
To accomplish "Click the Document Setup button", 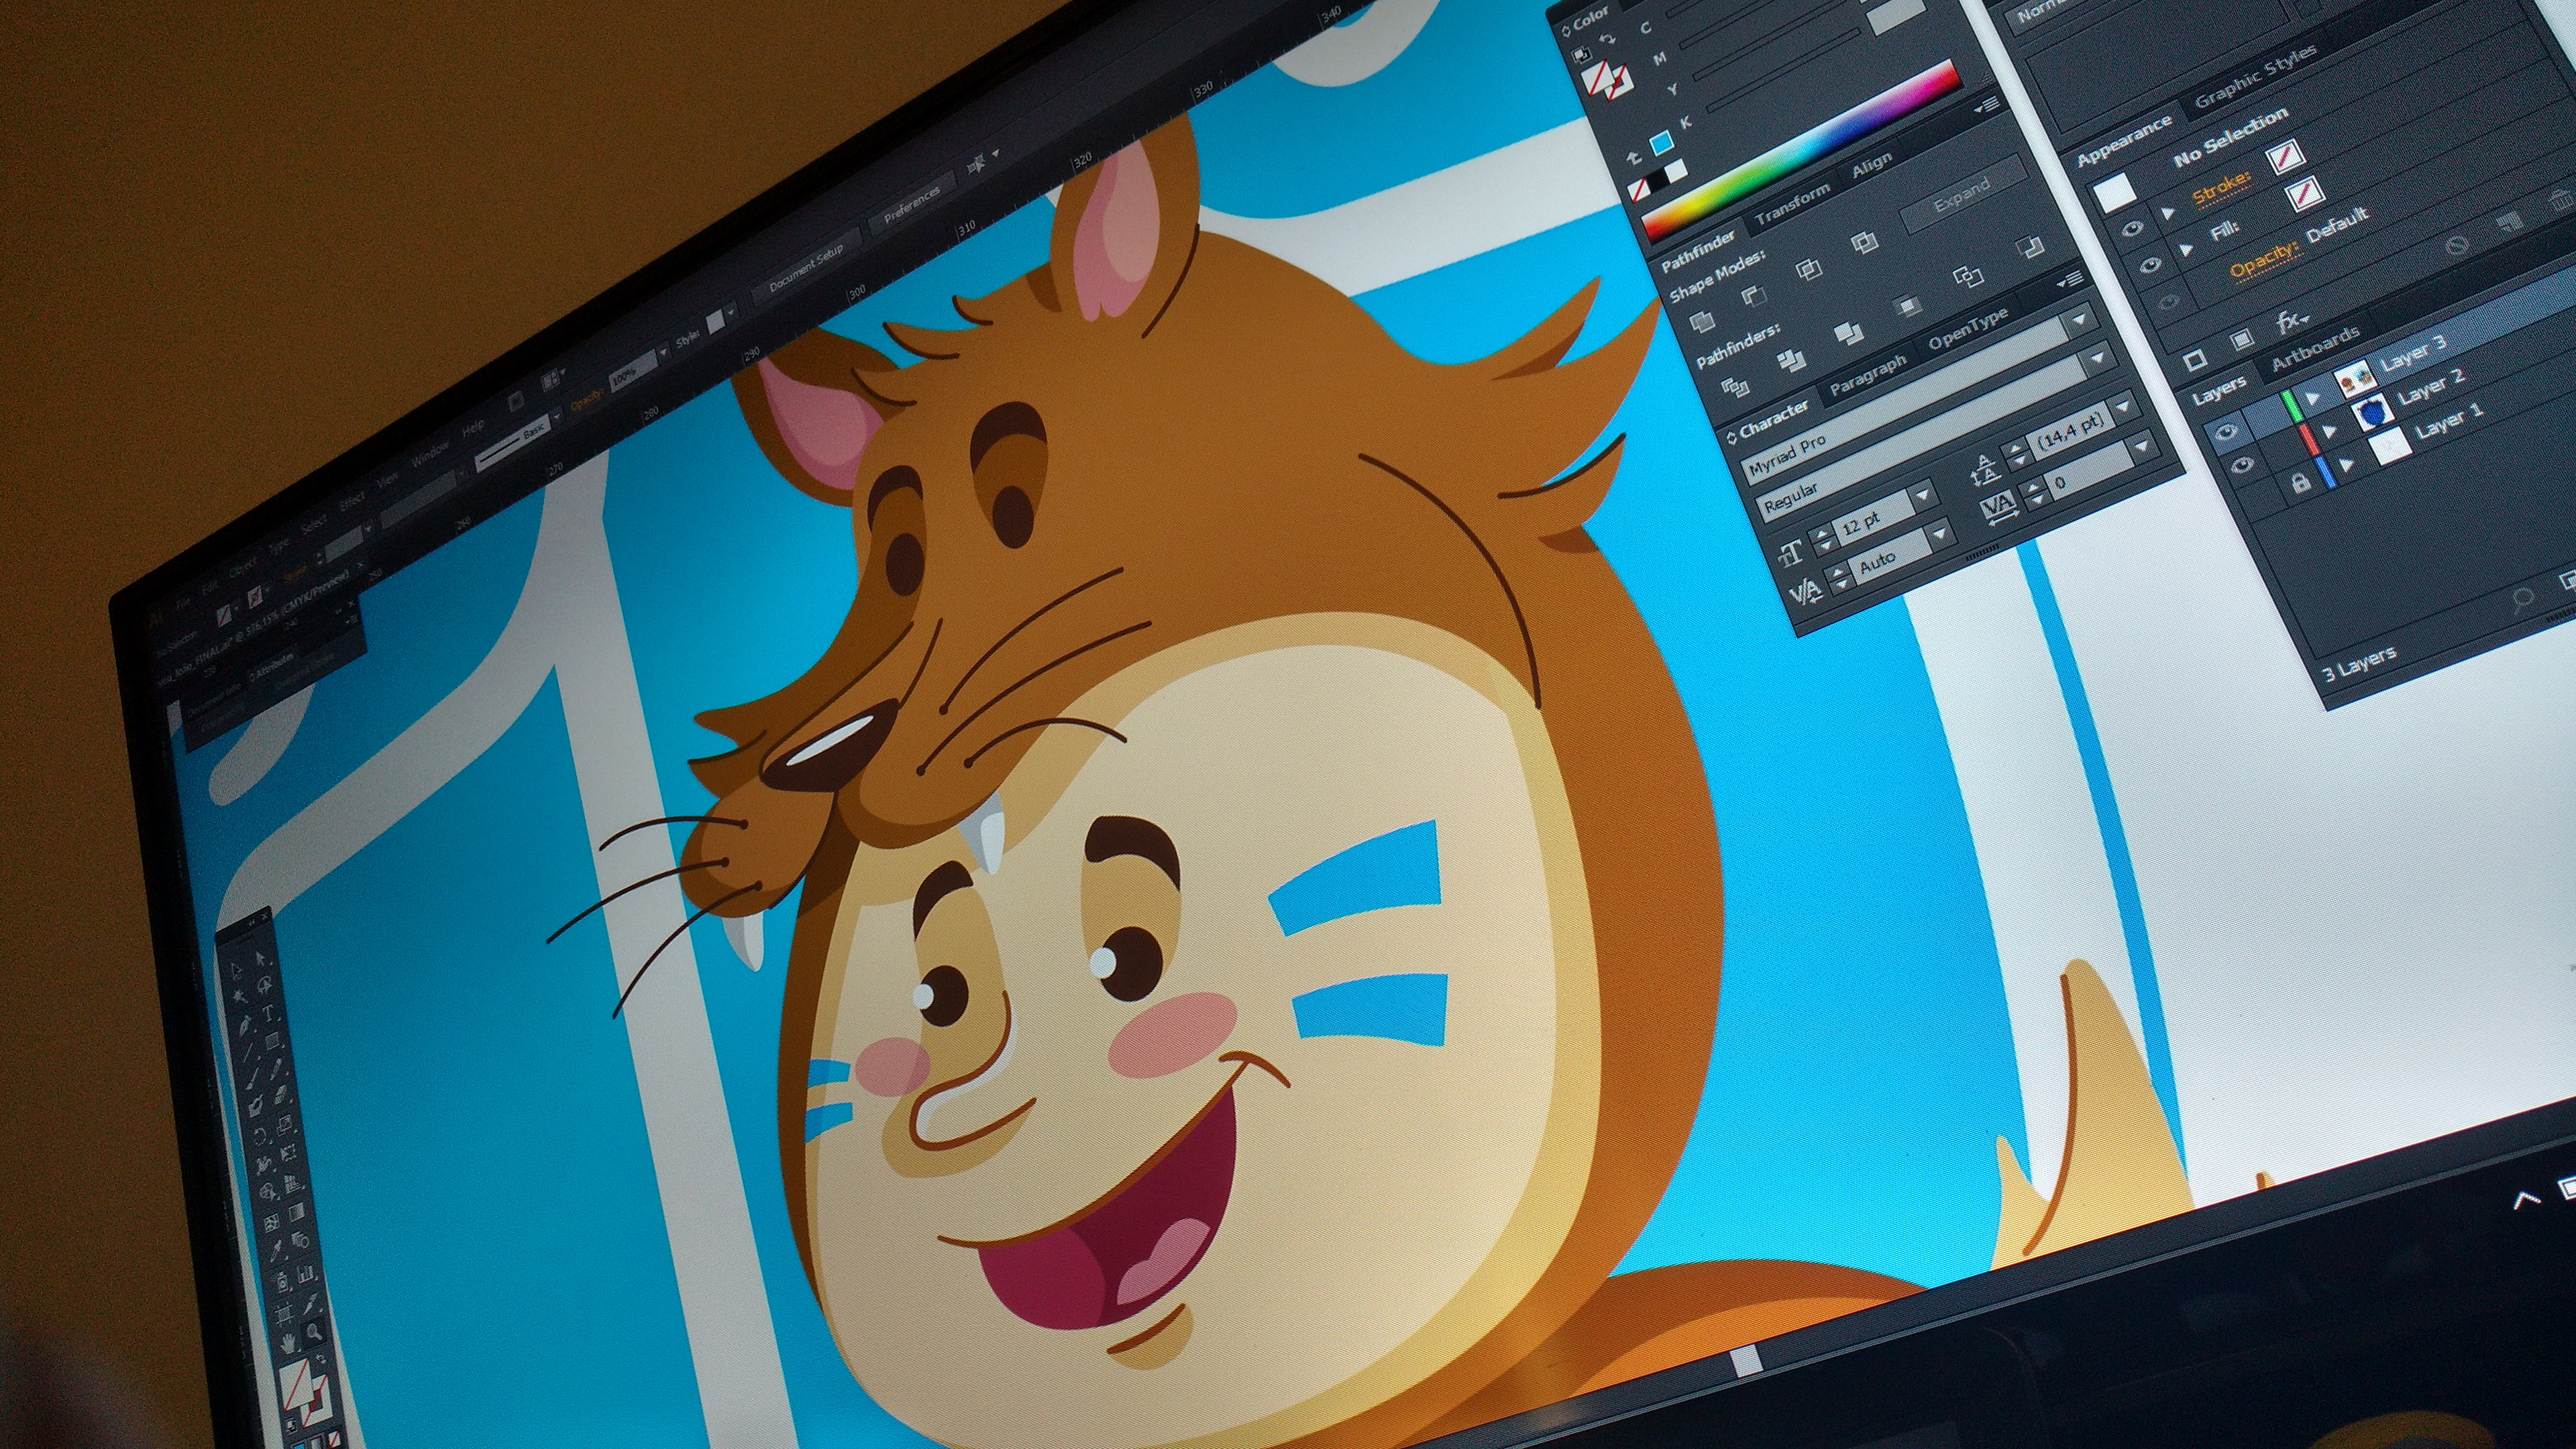I will tap(807, 268).
